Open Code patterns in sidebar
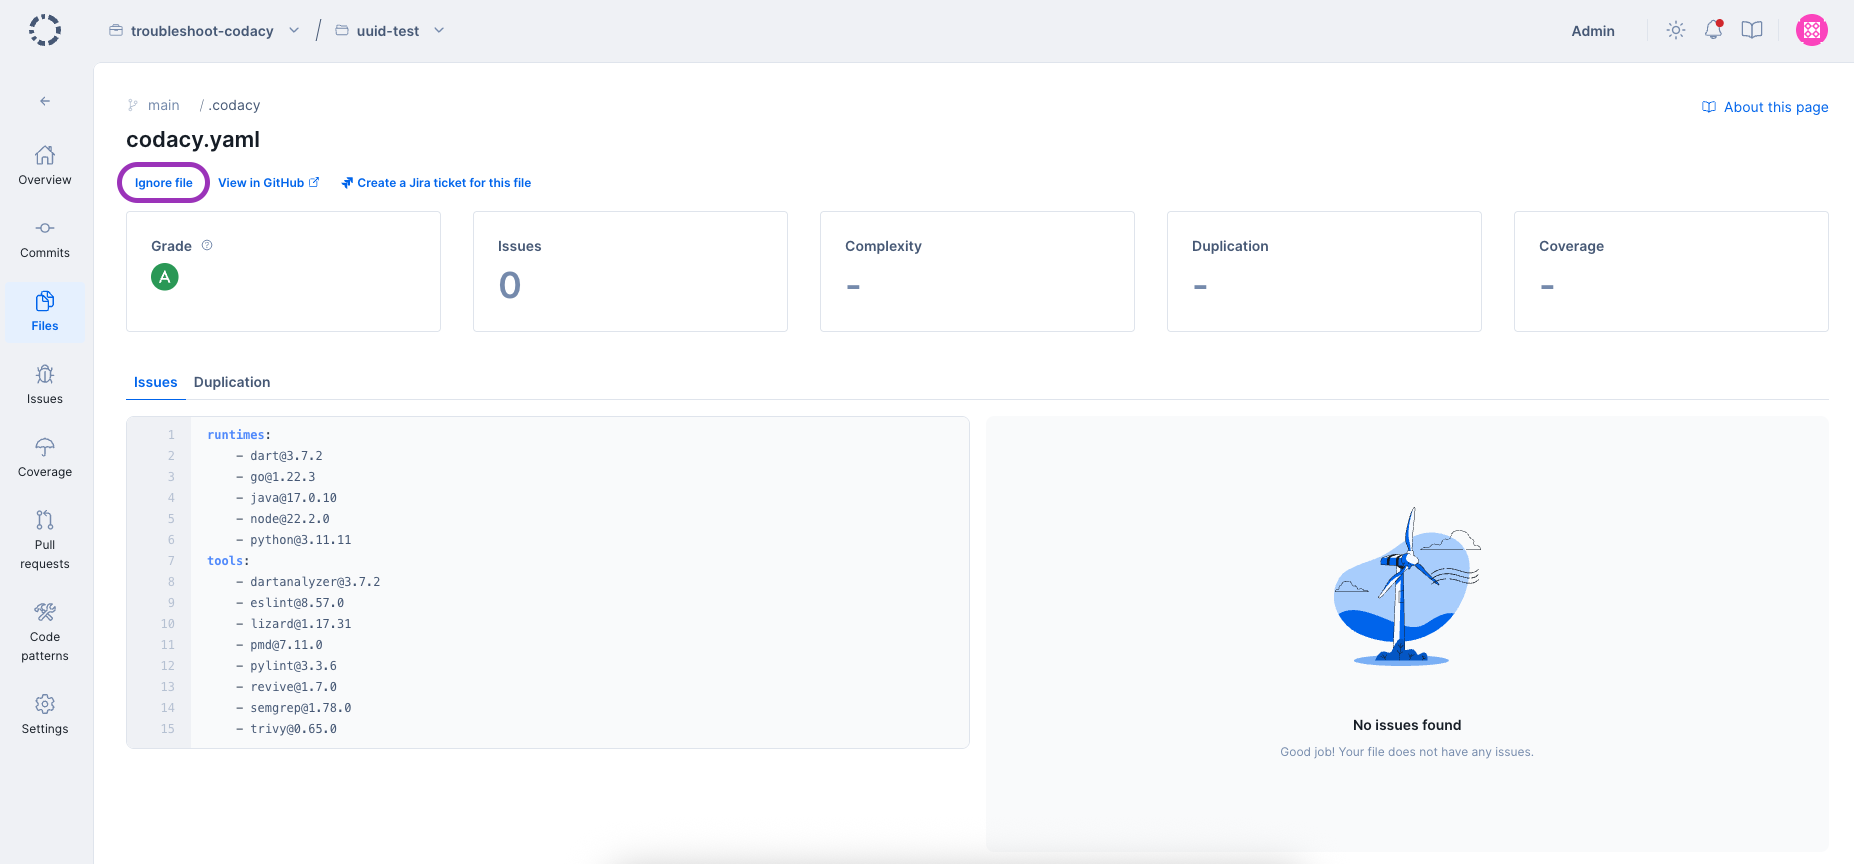 point(45,631)
